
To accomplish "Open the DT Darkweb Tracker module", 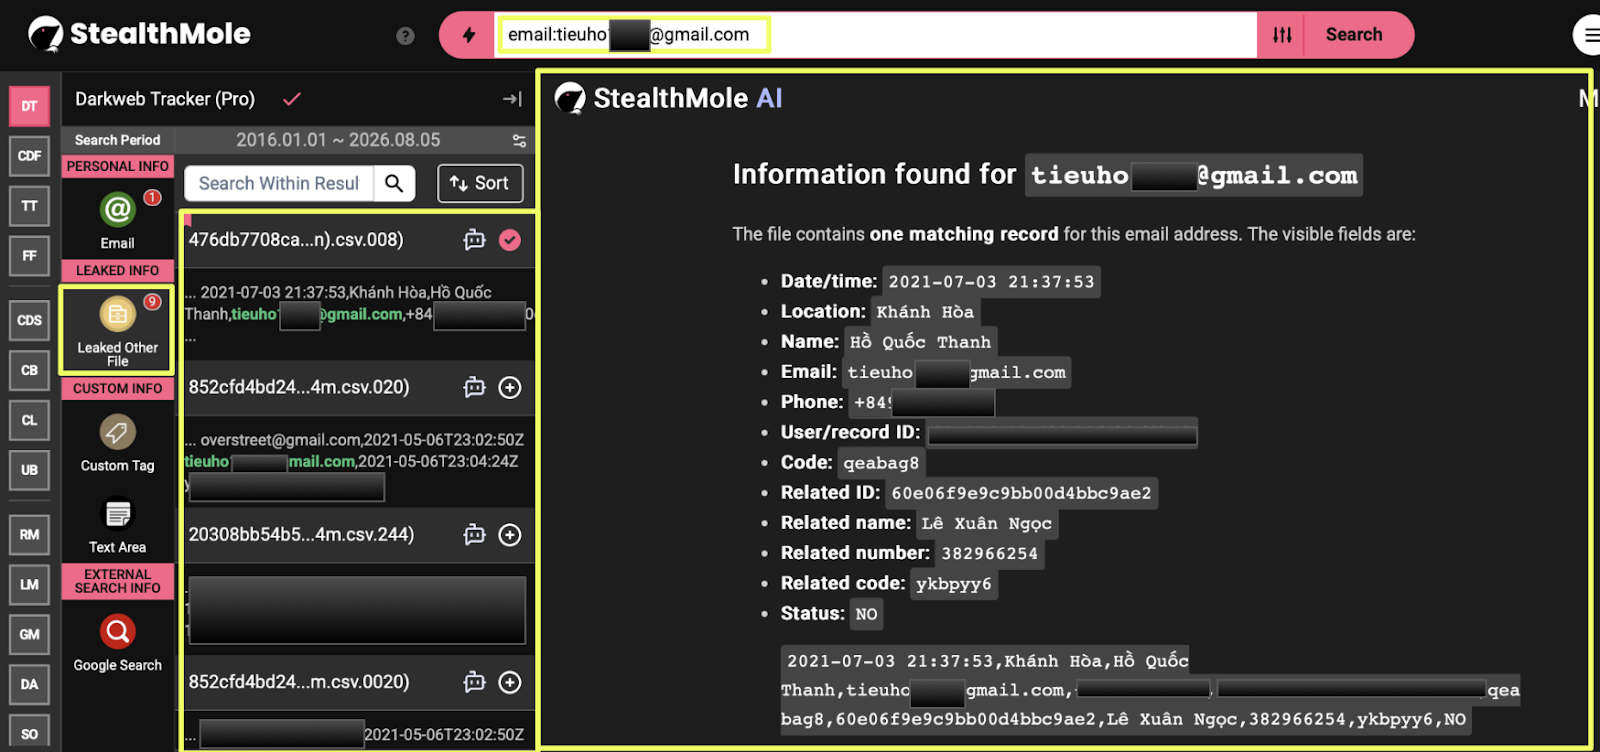I will tap(29, 106).
